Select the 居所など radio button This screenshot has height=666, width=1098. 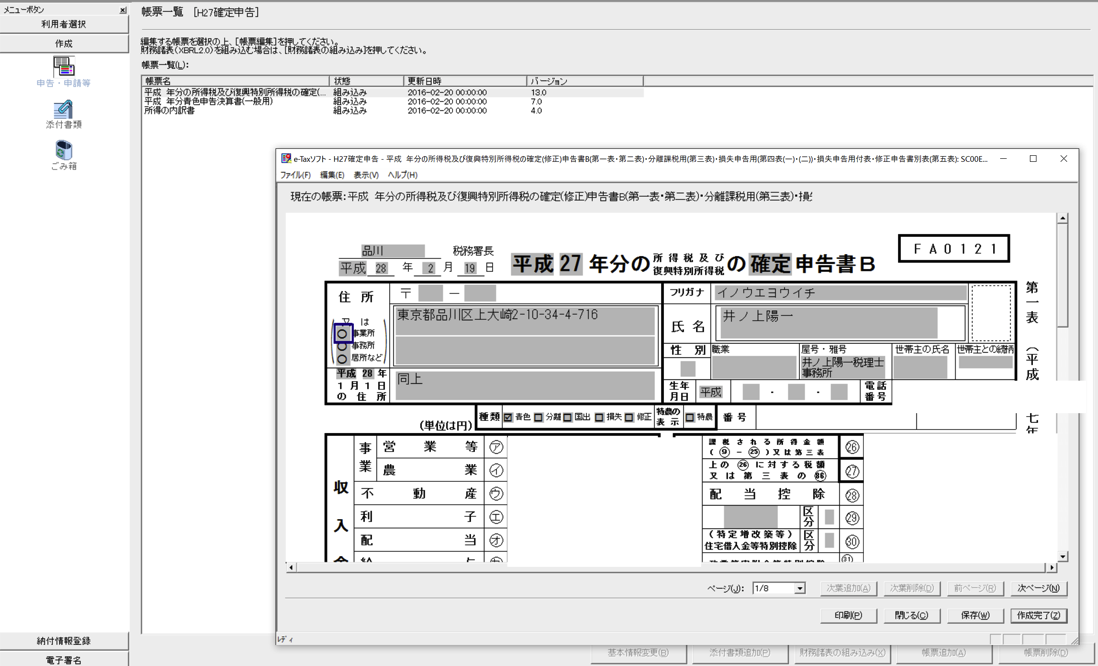(342, 359)
